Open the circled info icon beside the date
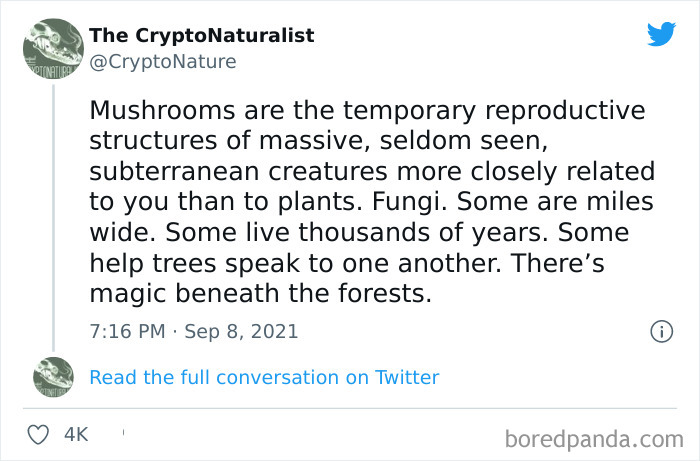This screenshot has height=461, width=700. [661, 331]
